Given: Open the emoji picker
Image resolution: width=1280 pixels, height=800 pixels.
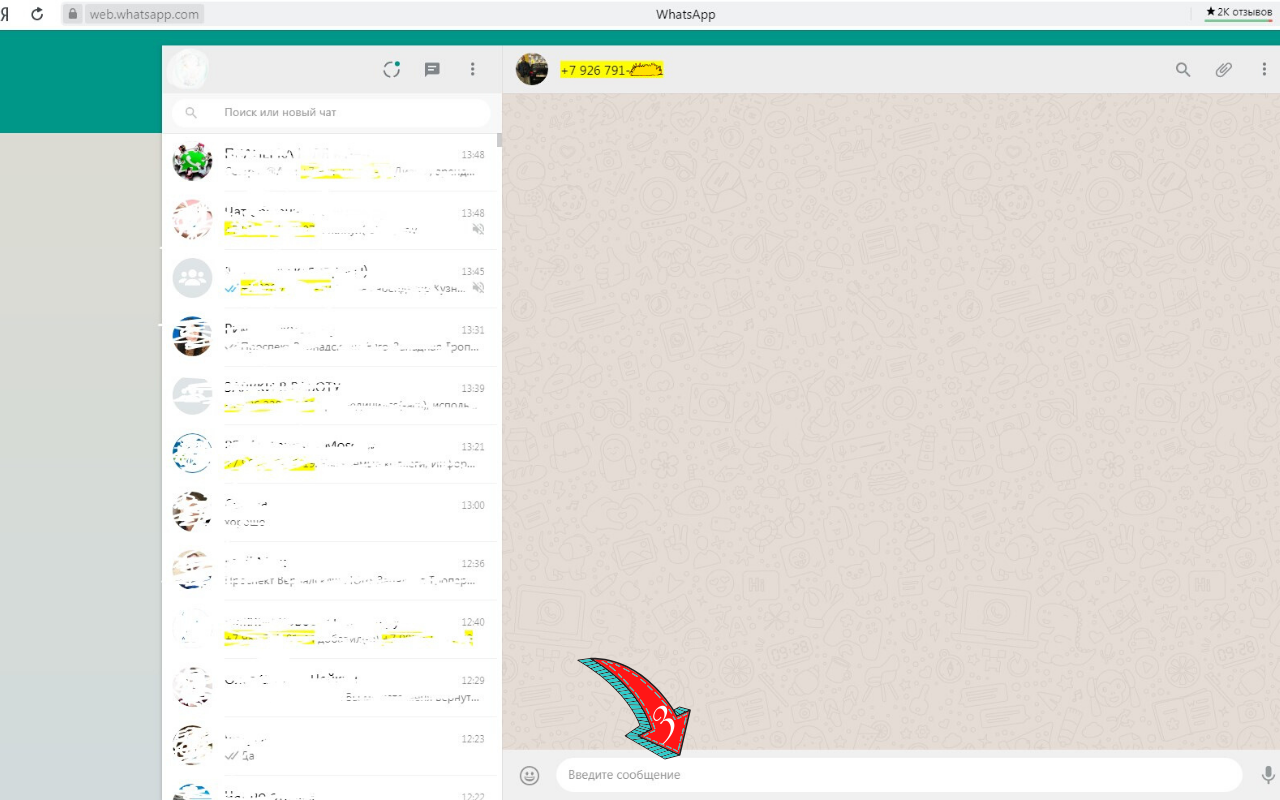Looking at the screenshot, I should pyautogui.click(x=530, y=775).
